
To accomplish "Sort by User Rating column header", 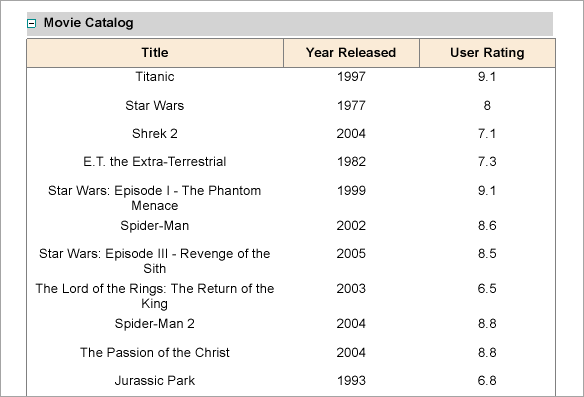I will 487,53.
